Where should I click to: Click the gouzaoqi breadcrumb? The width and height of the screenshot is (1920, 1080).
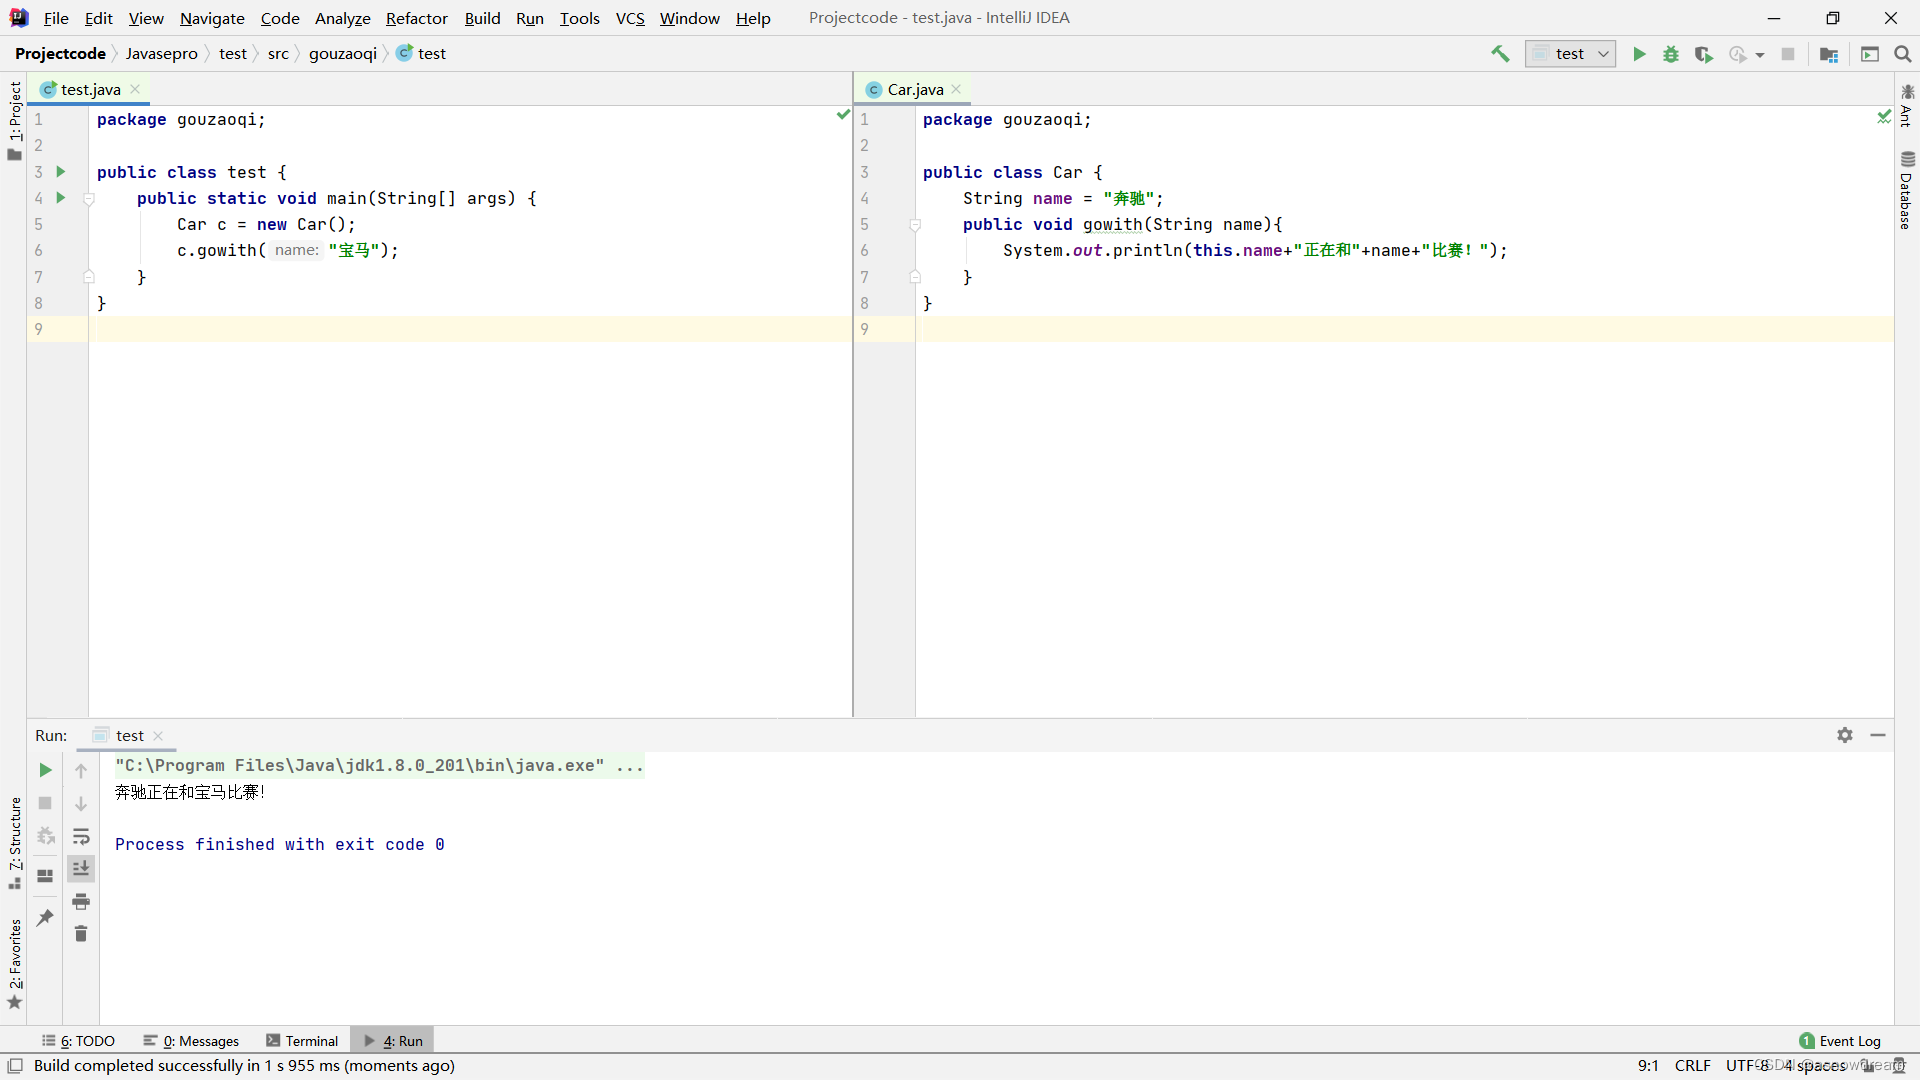[x=343, y=54]
